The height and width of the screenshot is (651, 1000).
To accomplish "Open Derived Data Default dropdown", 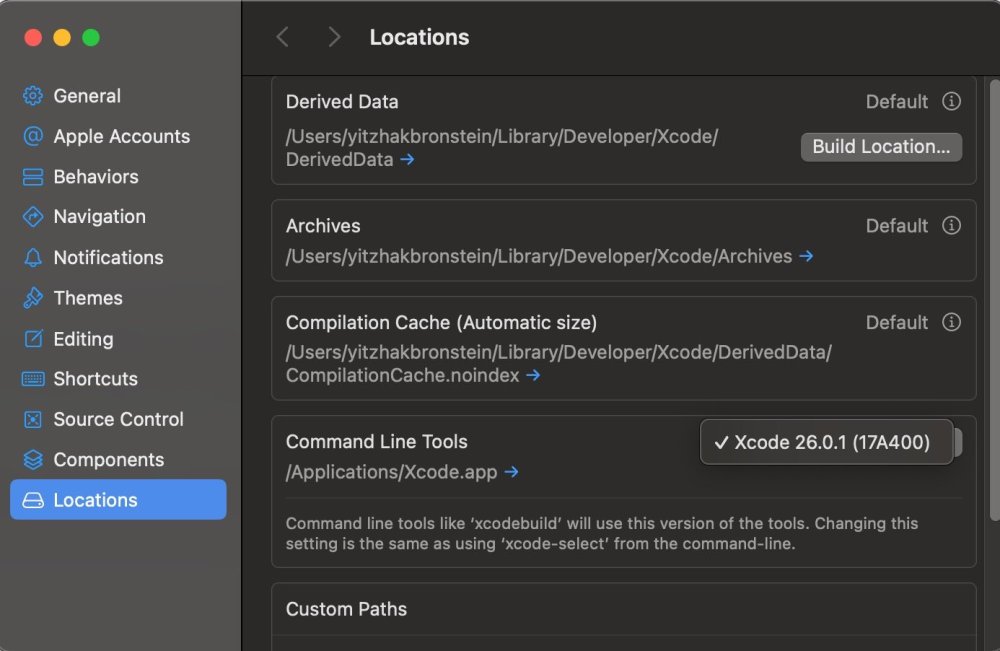I will coord(896,101).
